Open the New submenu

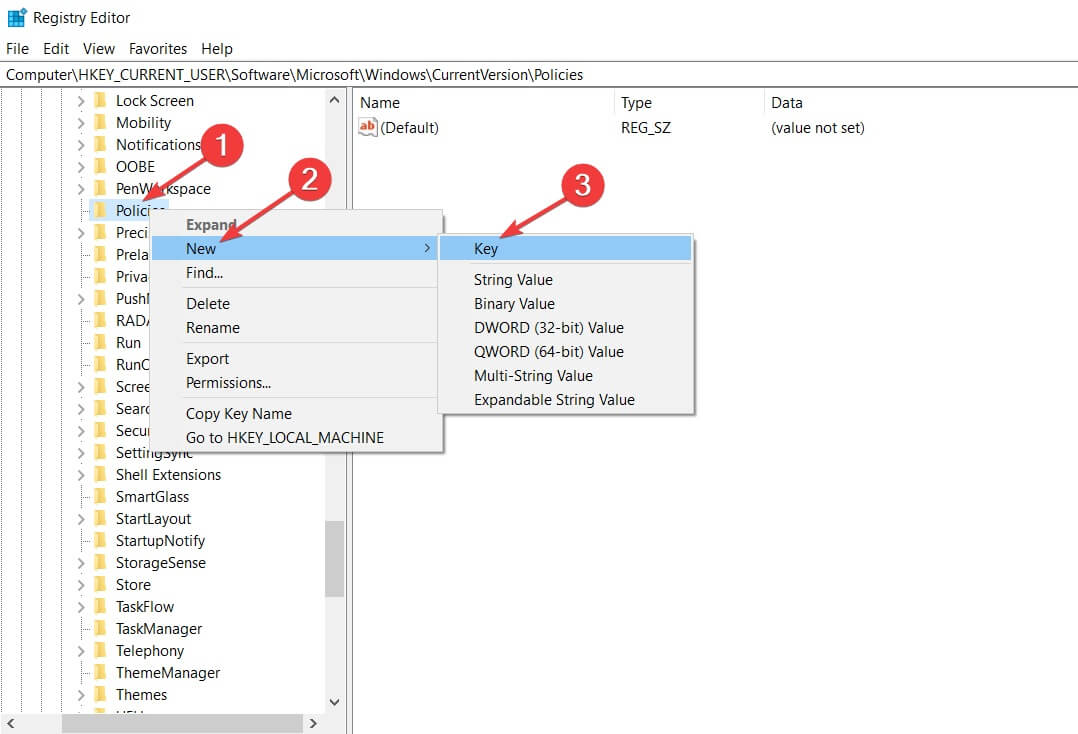296,248
